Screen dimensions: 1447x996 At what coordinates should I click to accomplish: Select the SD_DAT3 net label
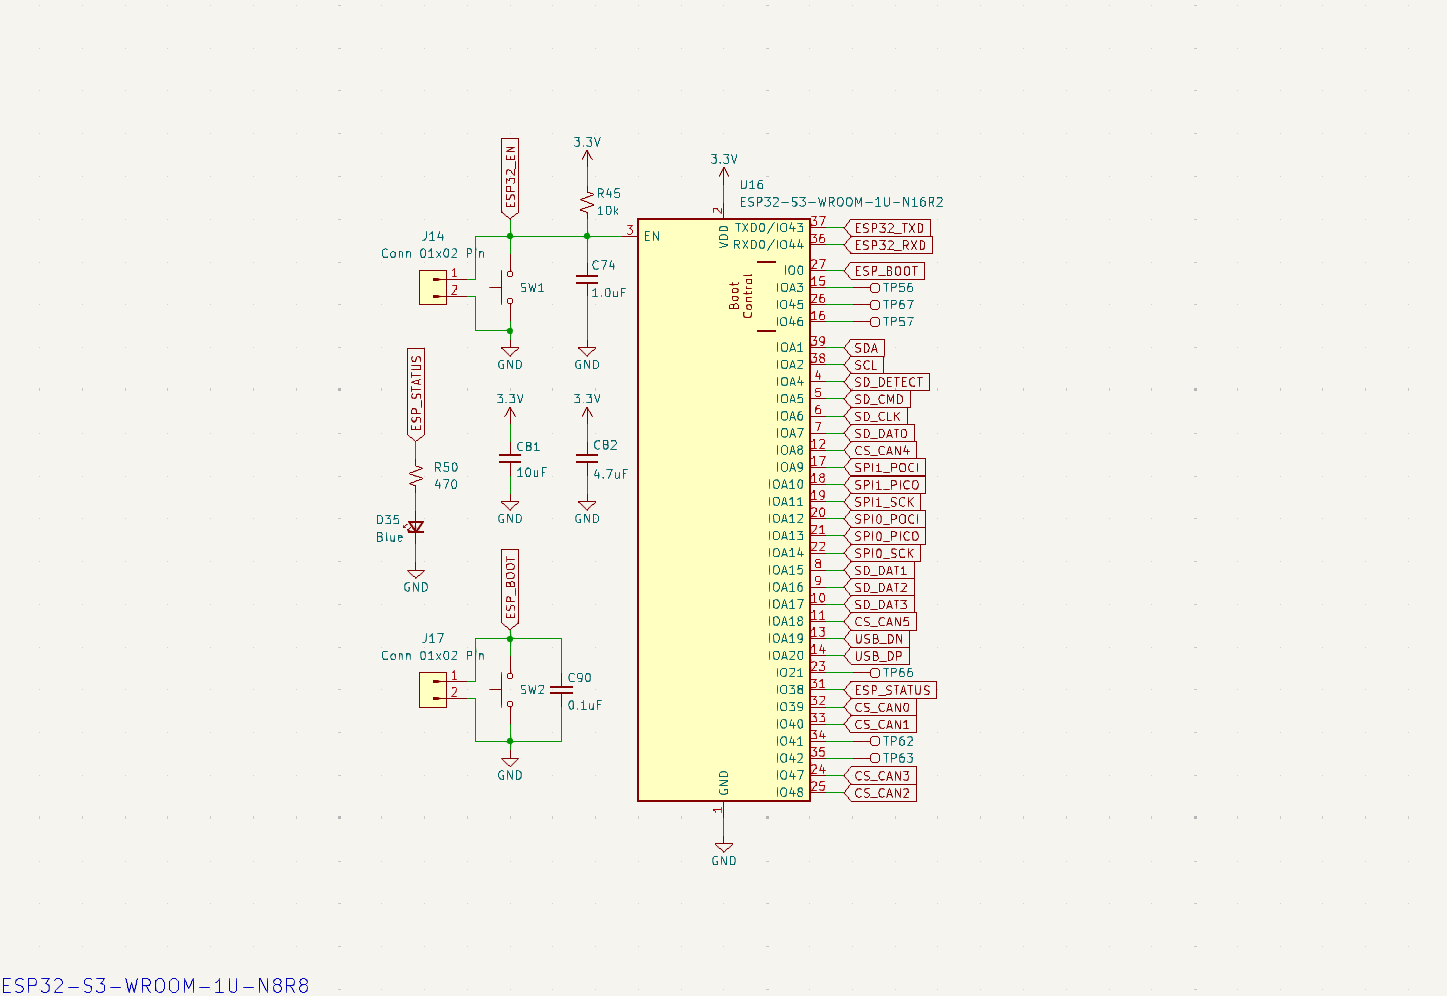click(880, 605)
